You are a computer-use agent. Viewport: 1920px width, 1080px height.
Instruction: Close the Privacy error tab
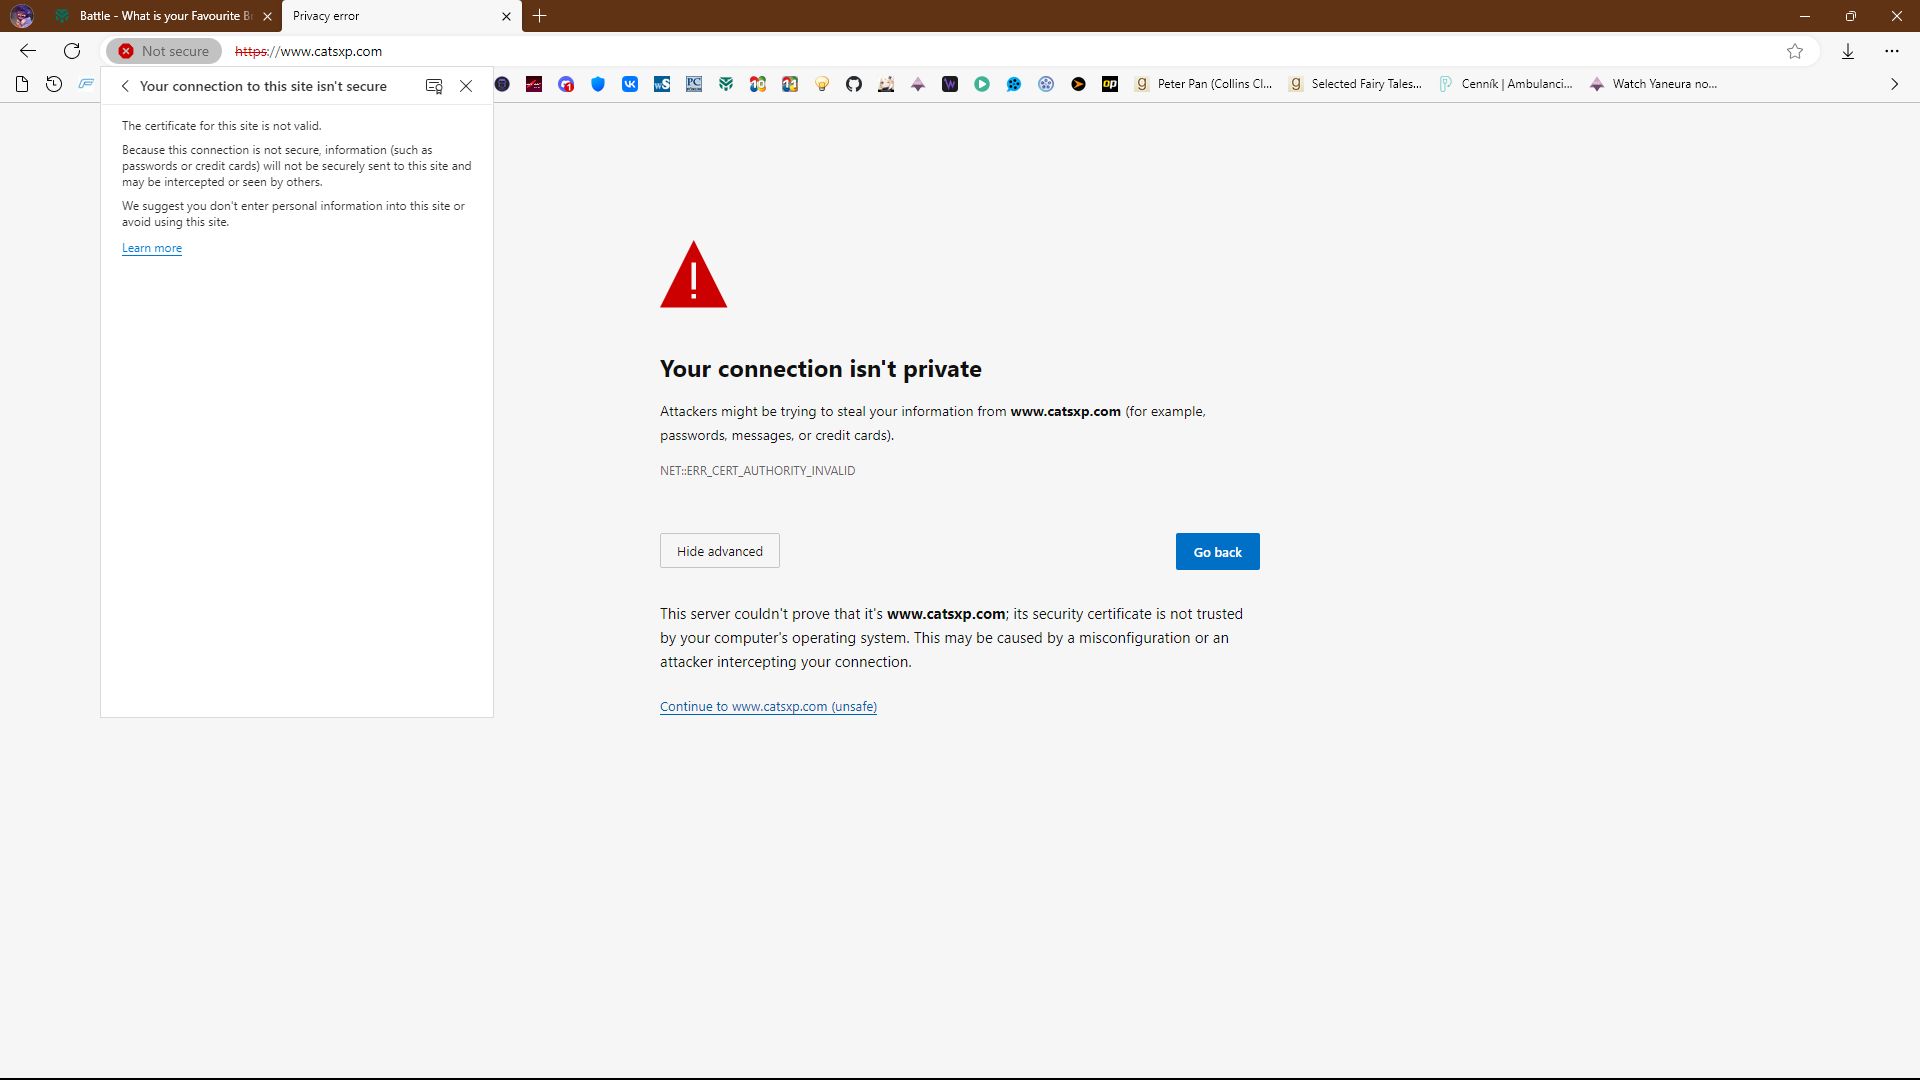pos(506,16)
